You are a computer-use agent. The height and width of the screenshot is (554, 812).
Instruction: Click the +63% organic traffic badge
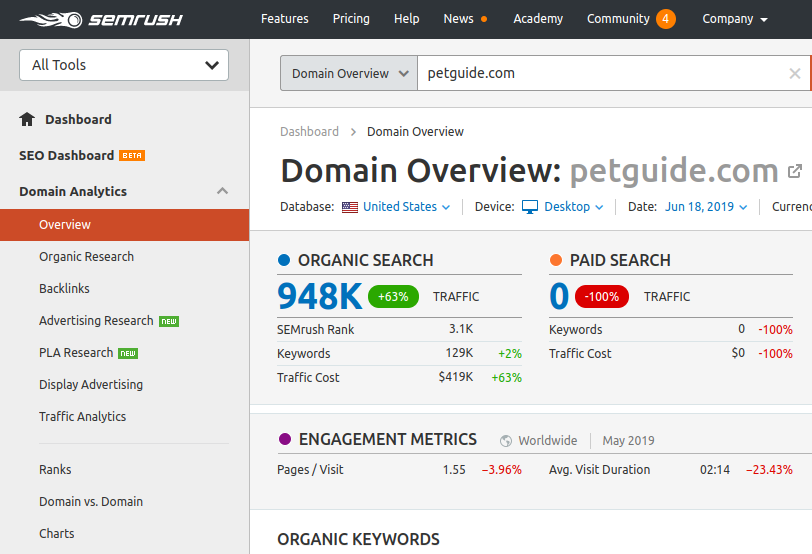tap(393, 297)
